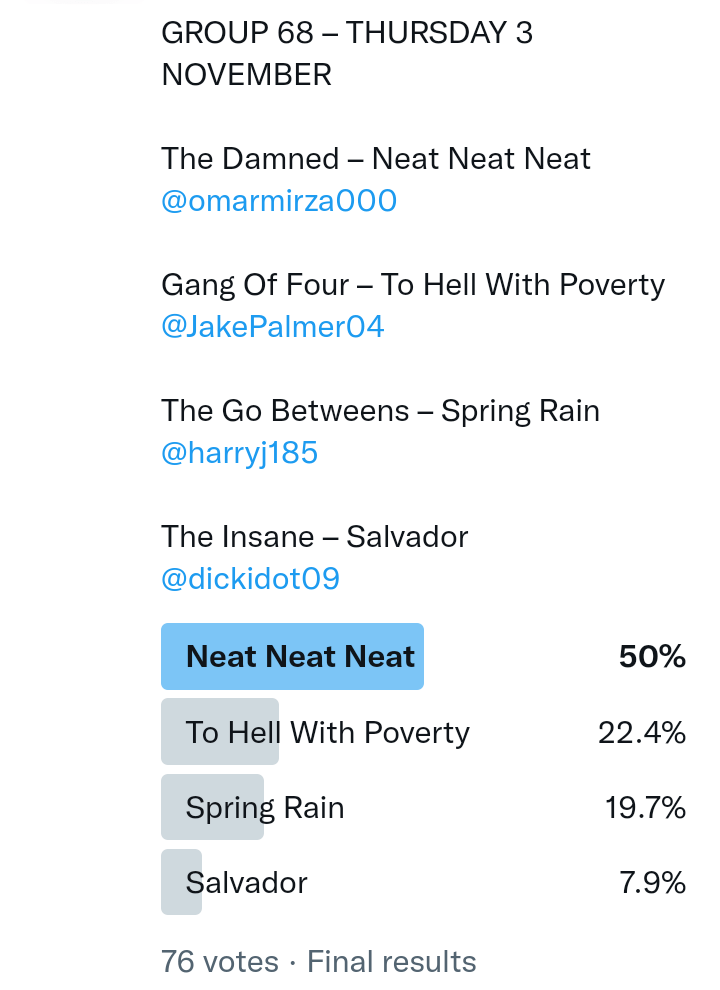Click the 22.4% poll percentage
This screenshot has height=990, width=720.
(642, 732)
